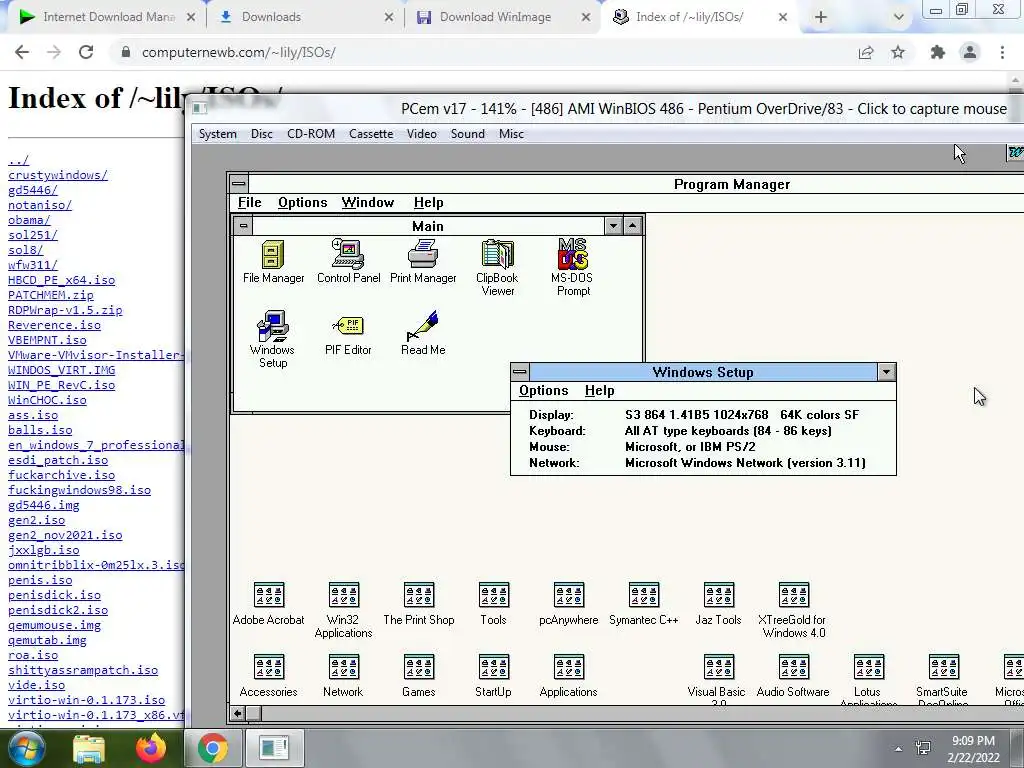Open PCem Cassette menu
Image resolution: width=1024 pixels, height=768 pixels.
point(371,134)
